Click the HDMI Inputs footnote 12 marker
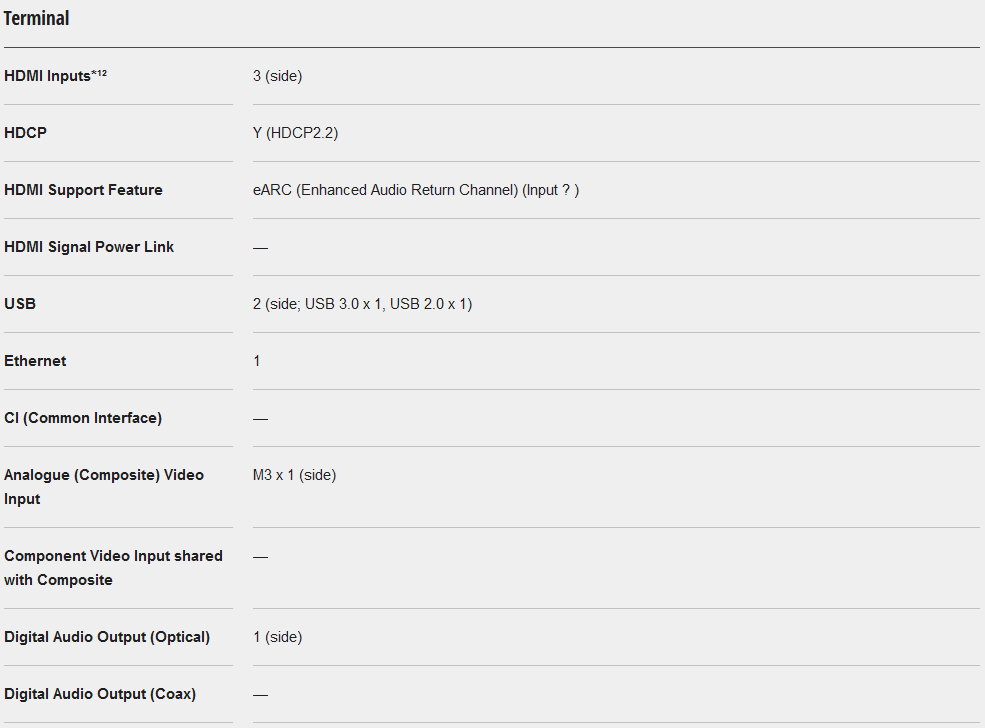Image resolution: width=985 pixels, height=728 pixels. (x=99, y=72)
